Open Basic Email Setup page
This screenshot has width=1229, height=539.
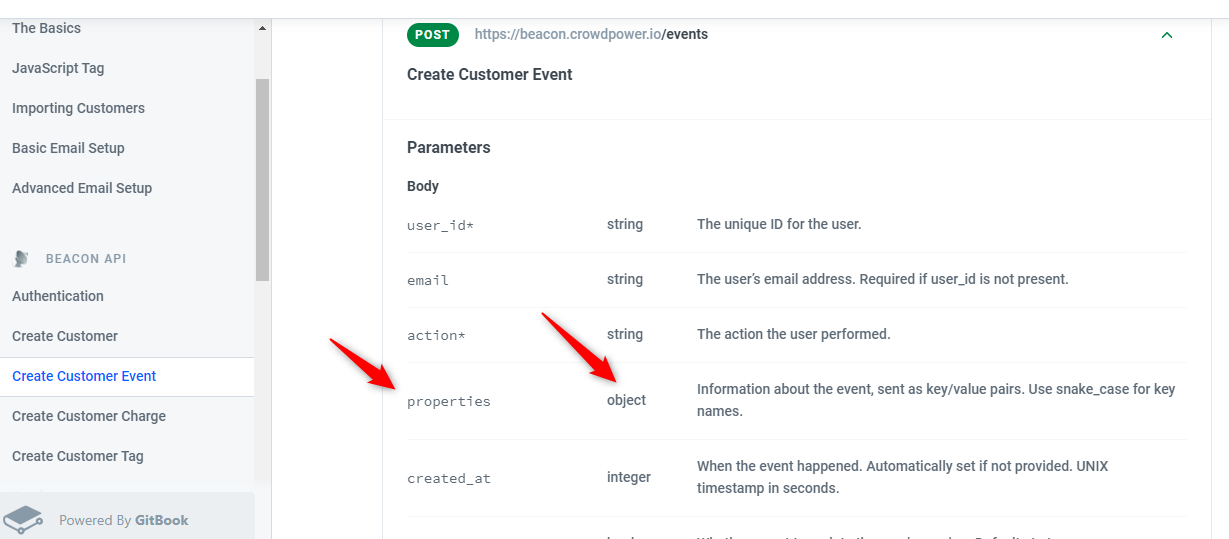click(x=68, y=148)
